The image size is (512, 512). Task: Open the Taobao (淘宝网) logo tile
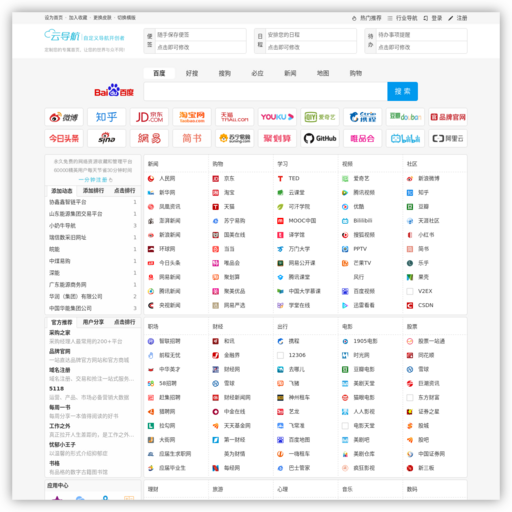point(192,117)
